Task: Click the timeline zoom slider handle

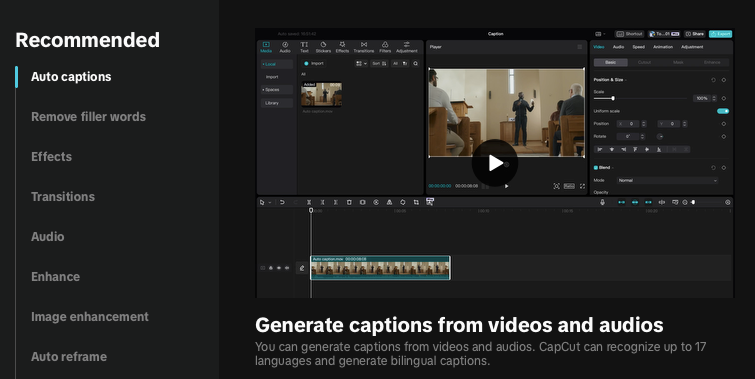Action: [x=693, y=202]
